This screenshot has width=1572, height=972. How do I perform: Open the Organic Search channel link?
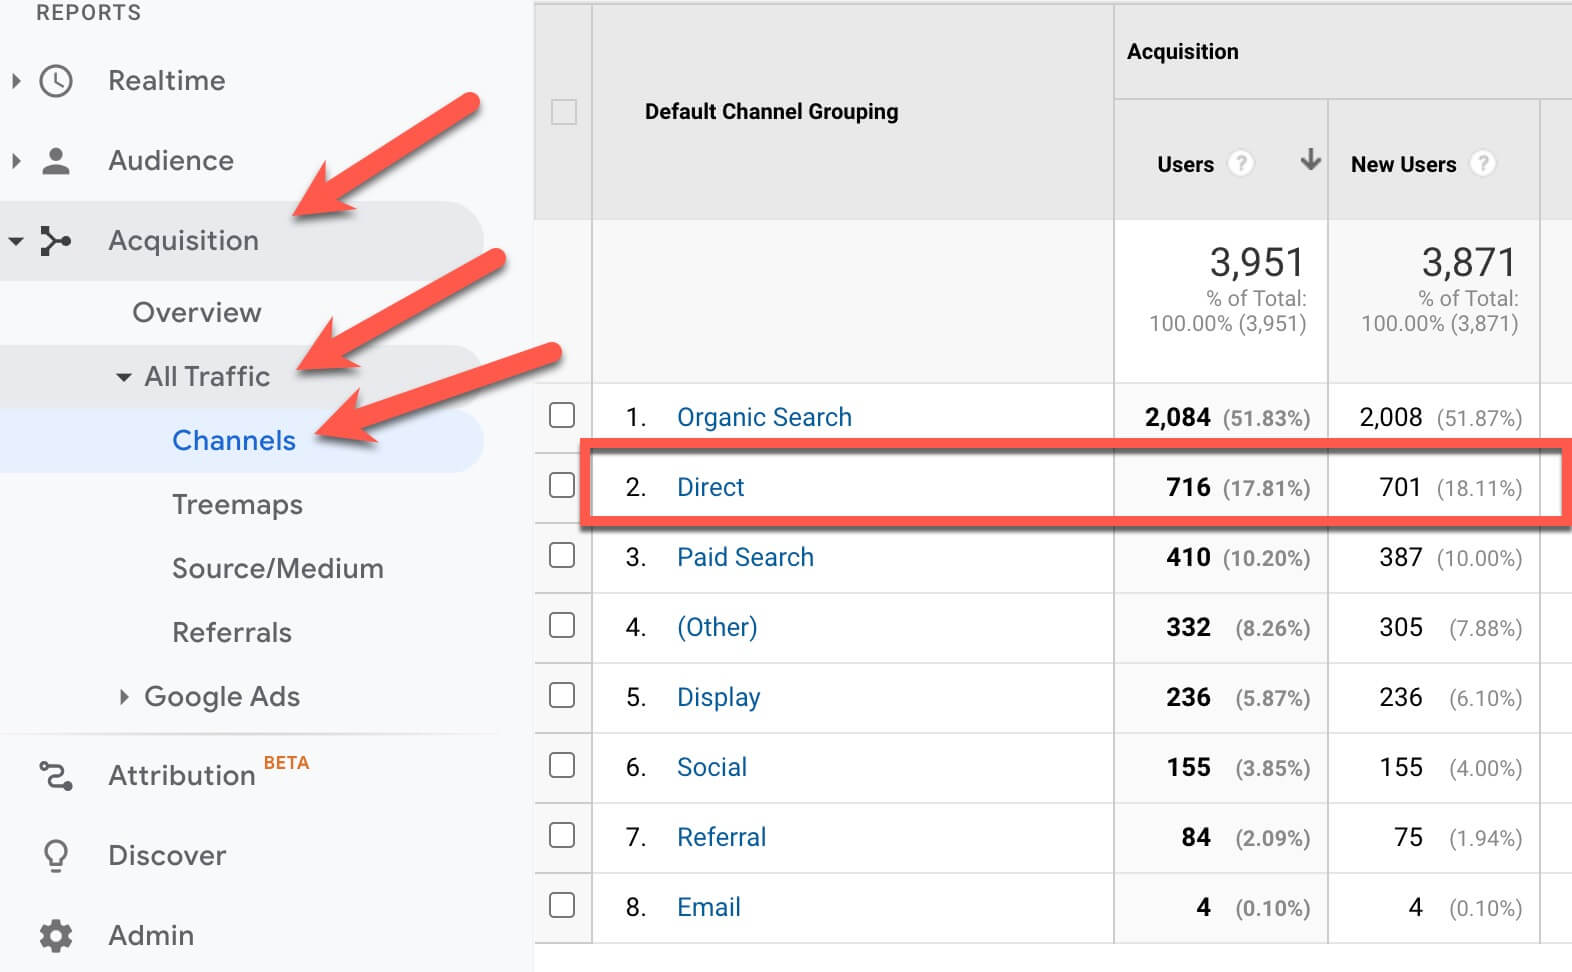(764, 417)
